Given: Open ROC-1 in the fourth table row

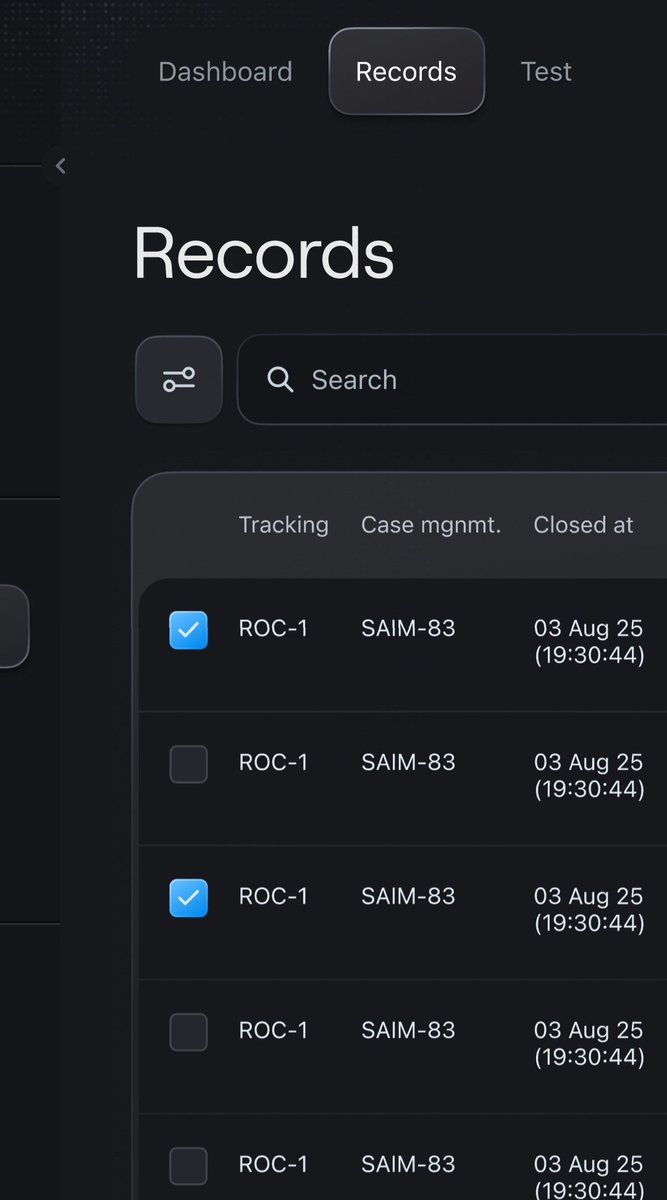Looking at the screenshot, I should tap(273, 1030).
